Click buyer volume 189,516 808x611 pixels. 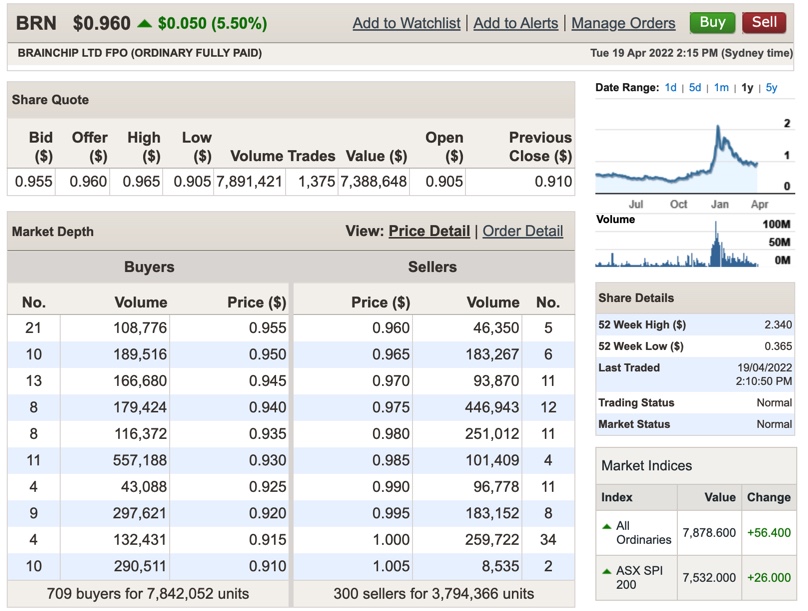coord(140,354)
